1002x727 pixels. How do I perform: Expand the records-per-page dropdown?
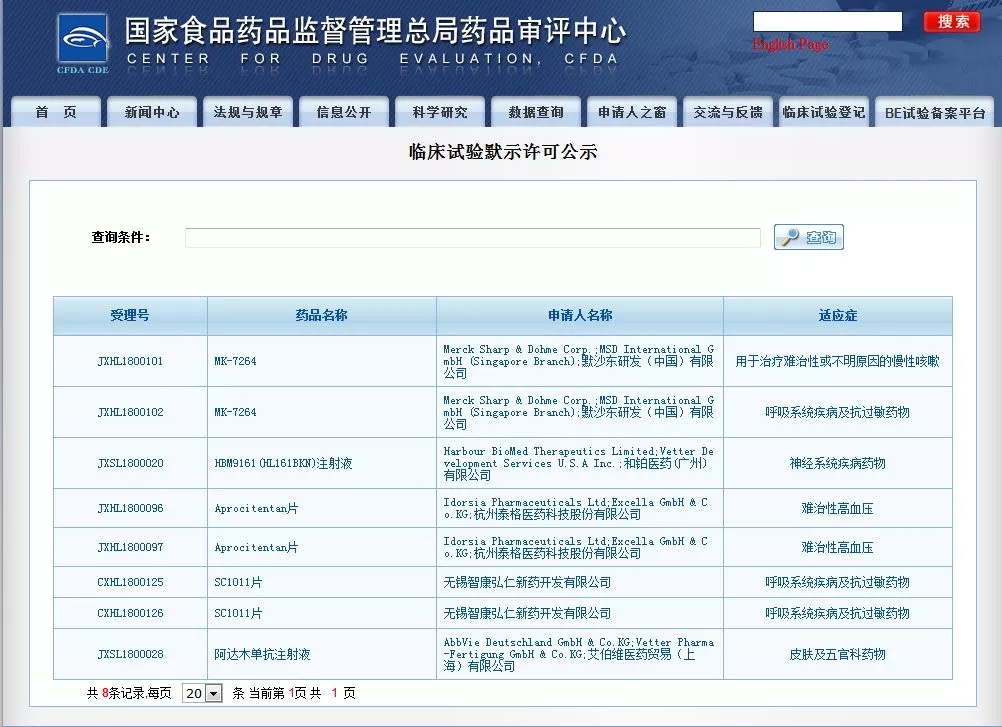pos(202,693)
